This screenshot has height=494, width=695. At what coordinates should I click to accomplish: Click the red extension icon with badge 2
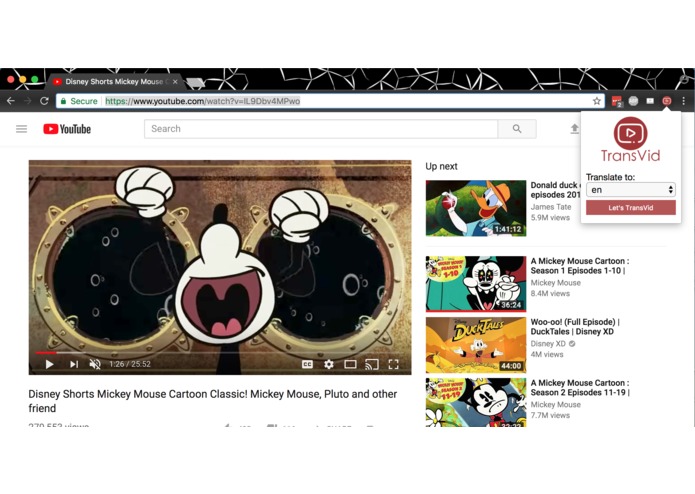(x=617, y=101)
